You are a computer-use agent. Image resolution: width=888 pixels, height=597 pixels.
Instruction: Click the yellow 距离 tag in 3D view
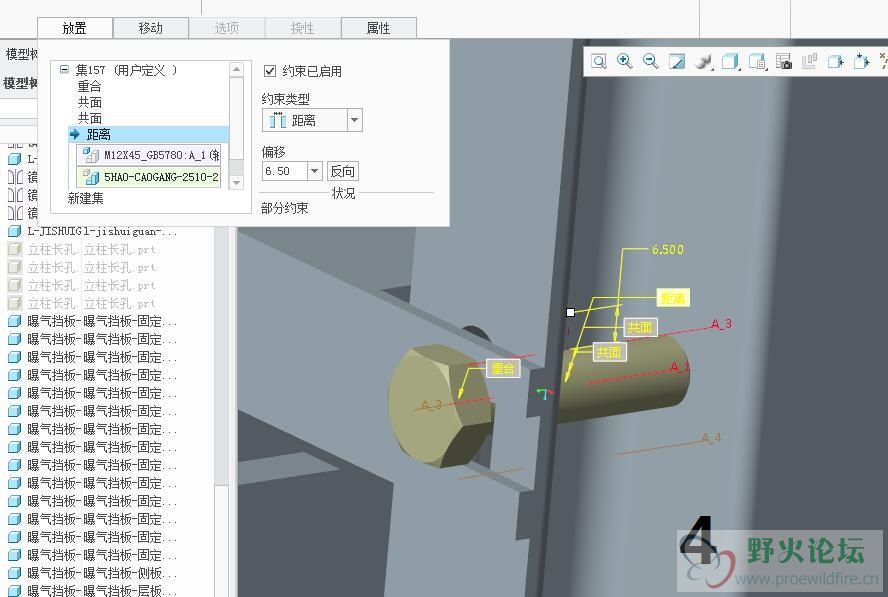point(673,298)
